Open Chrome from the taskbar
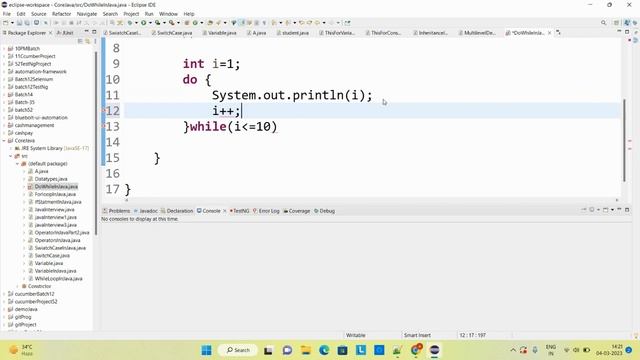 416,350
